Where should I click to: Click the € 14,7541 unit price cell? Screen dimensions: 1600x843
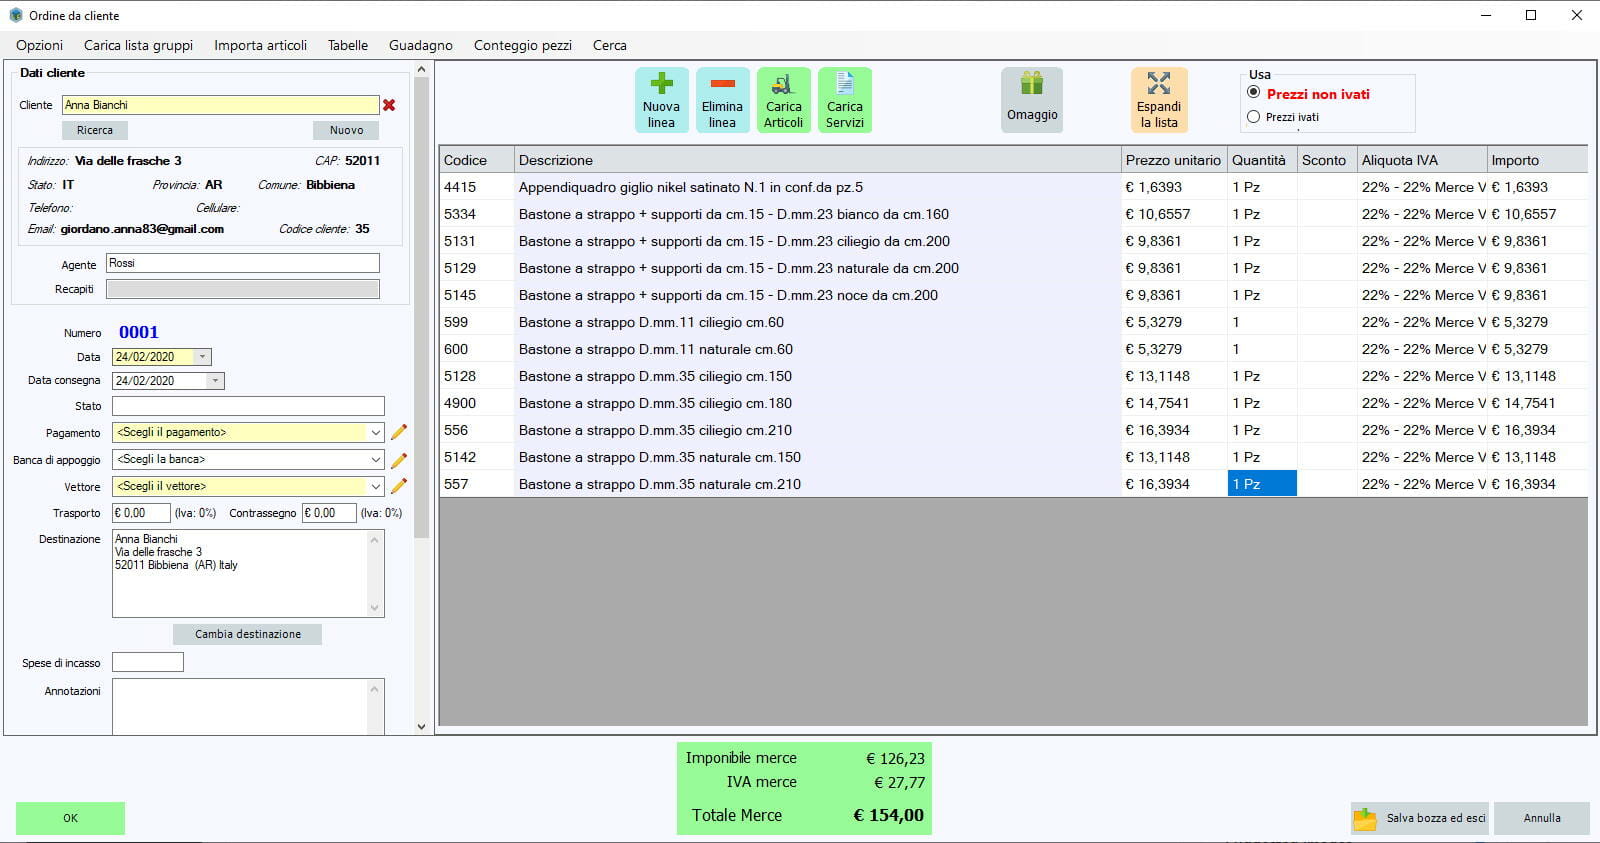coord(1174,403)
